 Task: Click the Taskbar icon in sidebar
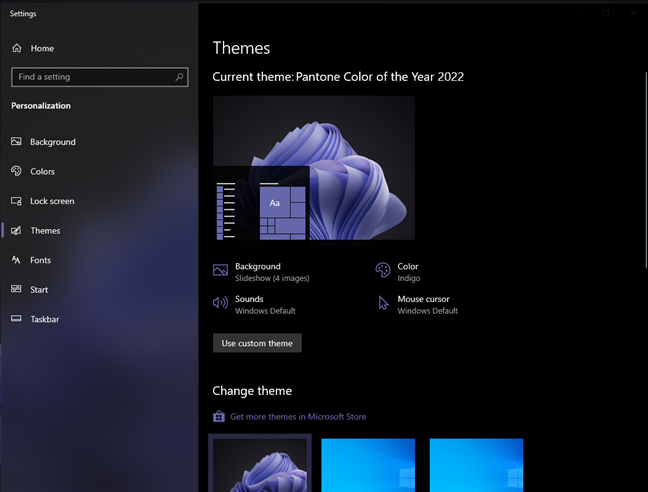(16, 318)
